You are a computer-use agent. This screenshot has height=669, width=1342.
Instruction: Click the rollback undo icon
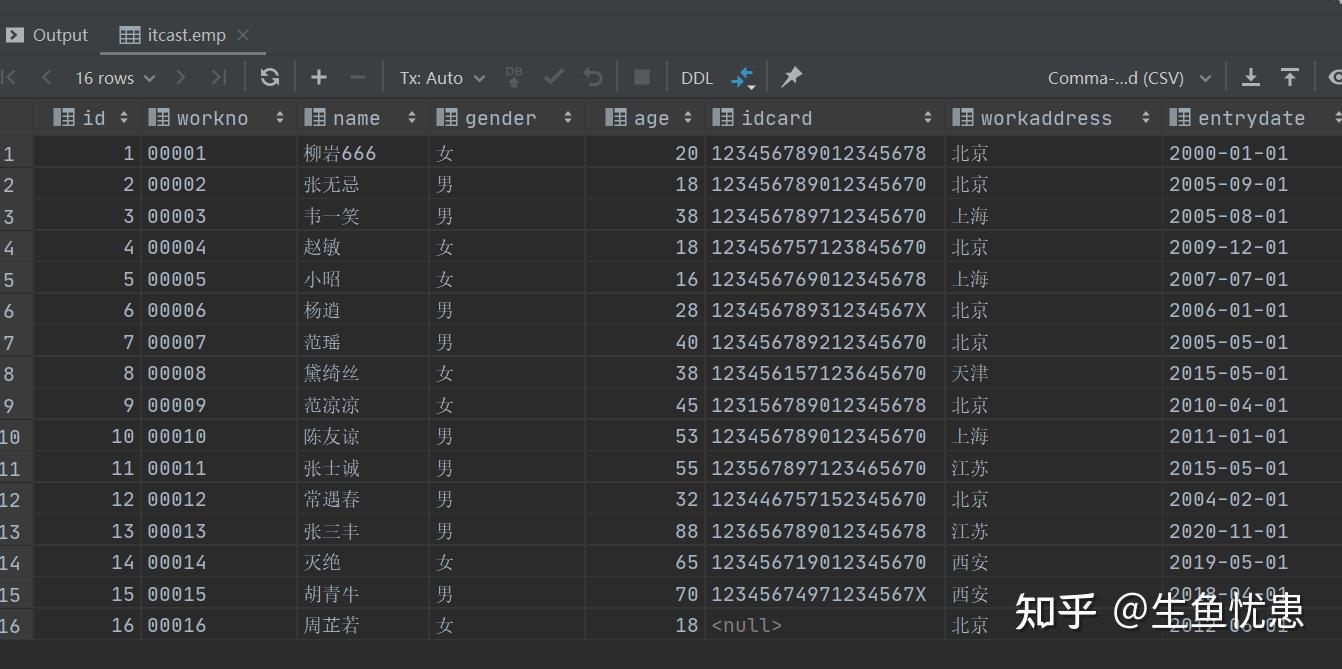(593, 77)
